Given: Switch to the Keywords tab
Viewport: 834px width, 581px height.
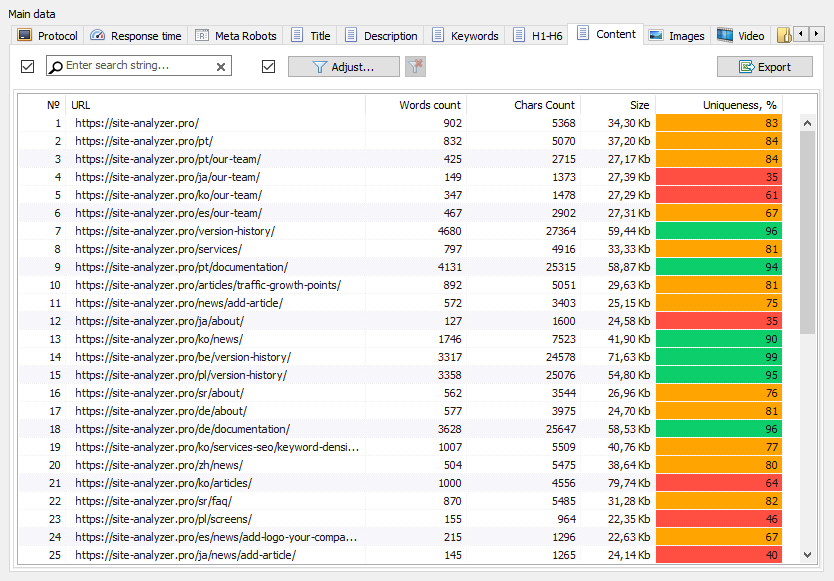Looking at the screenshot, I should (x=465, y=36).
